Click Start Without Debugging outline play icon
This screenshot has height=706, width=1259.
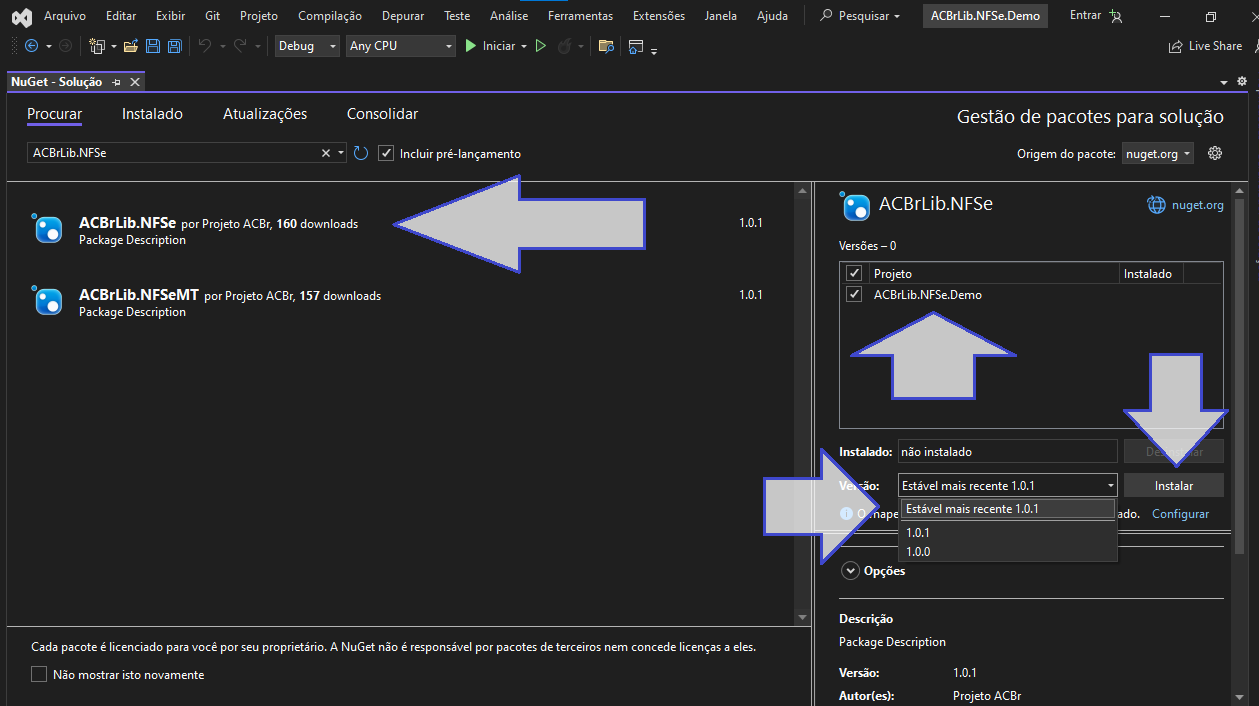tap(541, 46)
